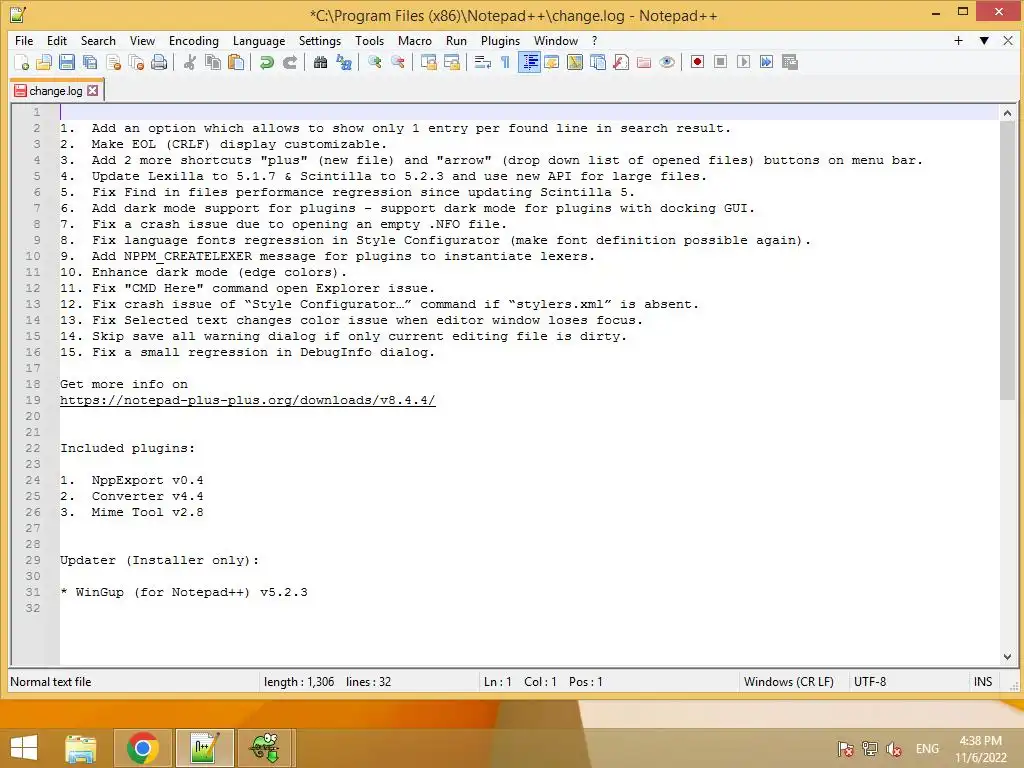Expand the Run menu

tap(456, 40)
